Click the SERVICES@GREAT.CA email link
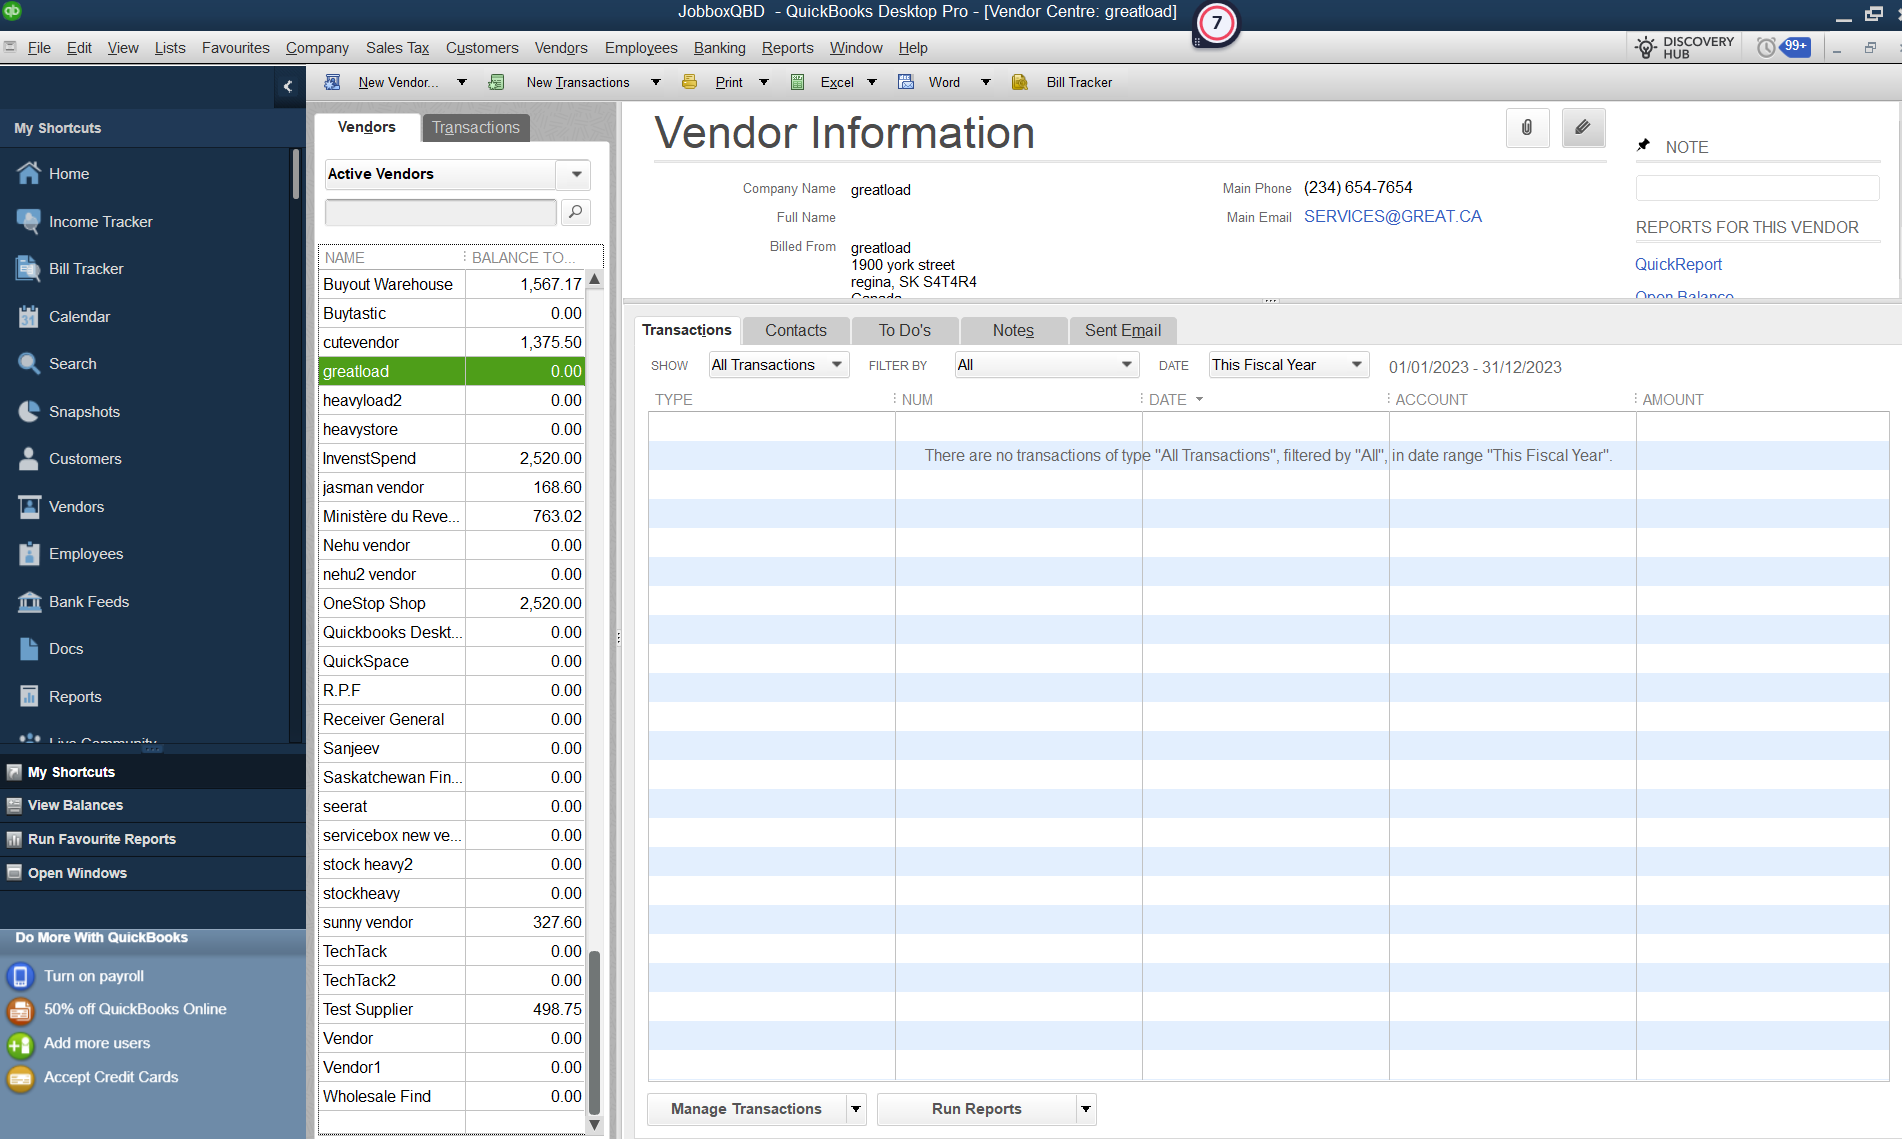The height and width of the screenshot is (1139, 1902). pyautogui.click(x=1392, y=216)
